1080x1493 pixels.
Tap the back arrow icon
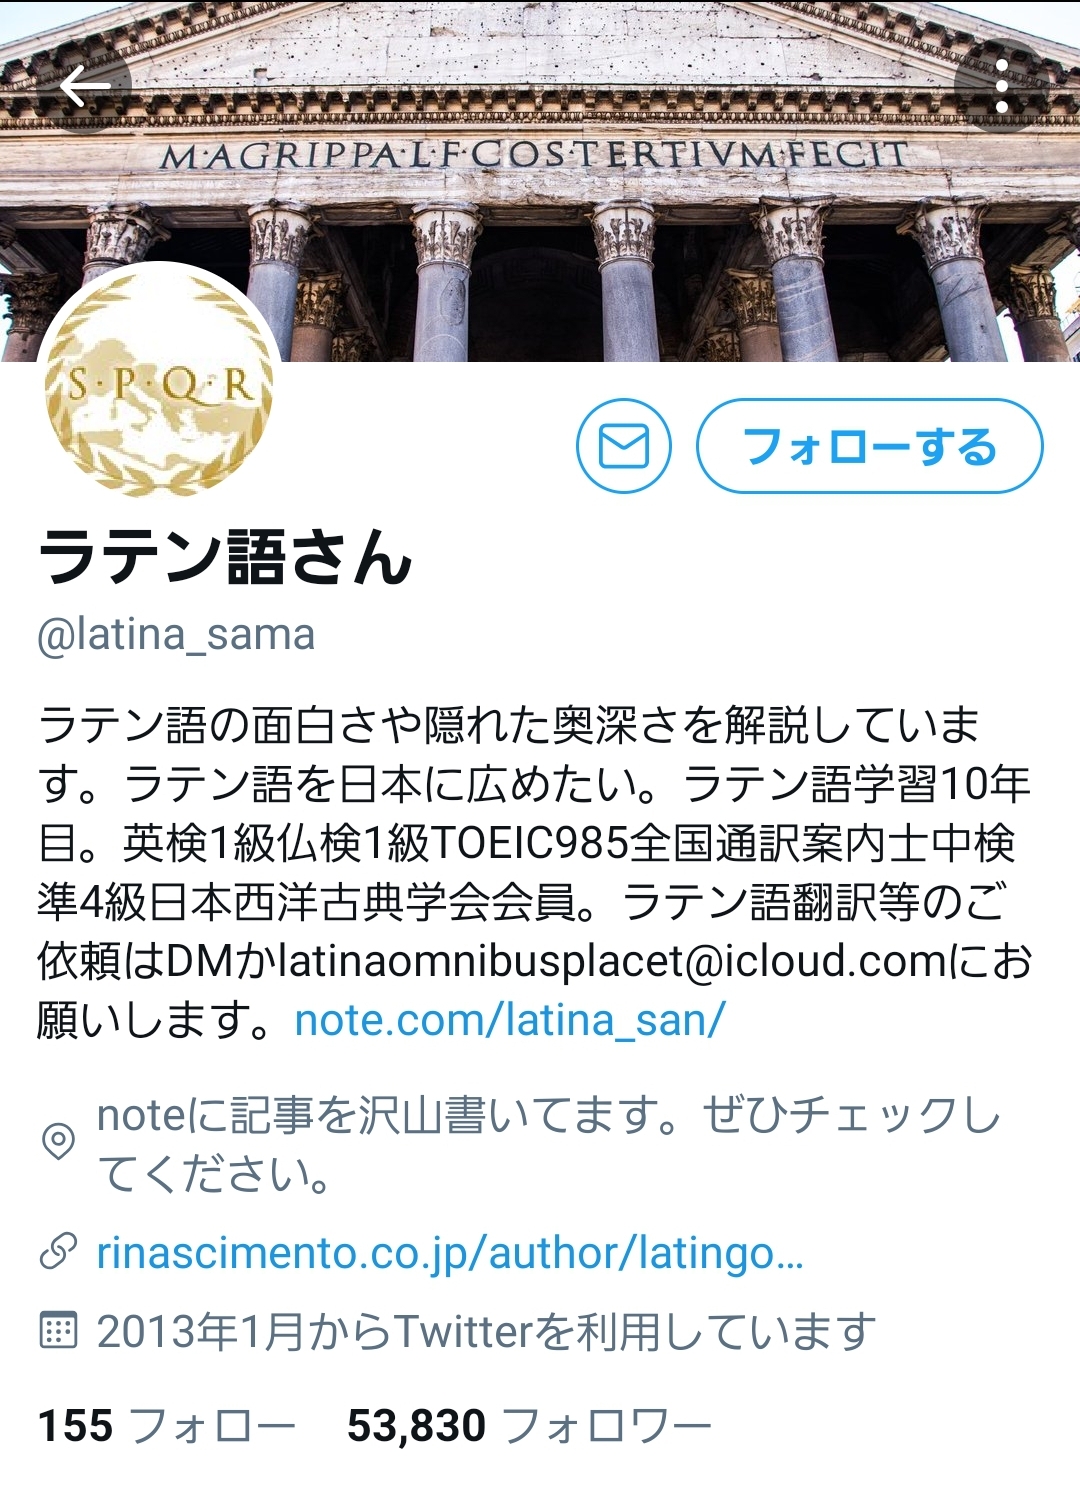tap(84, 87)
